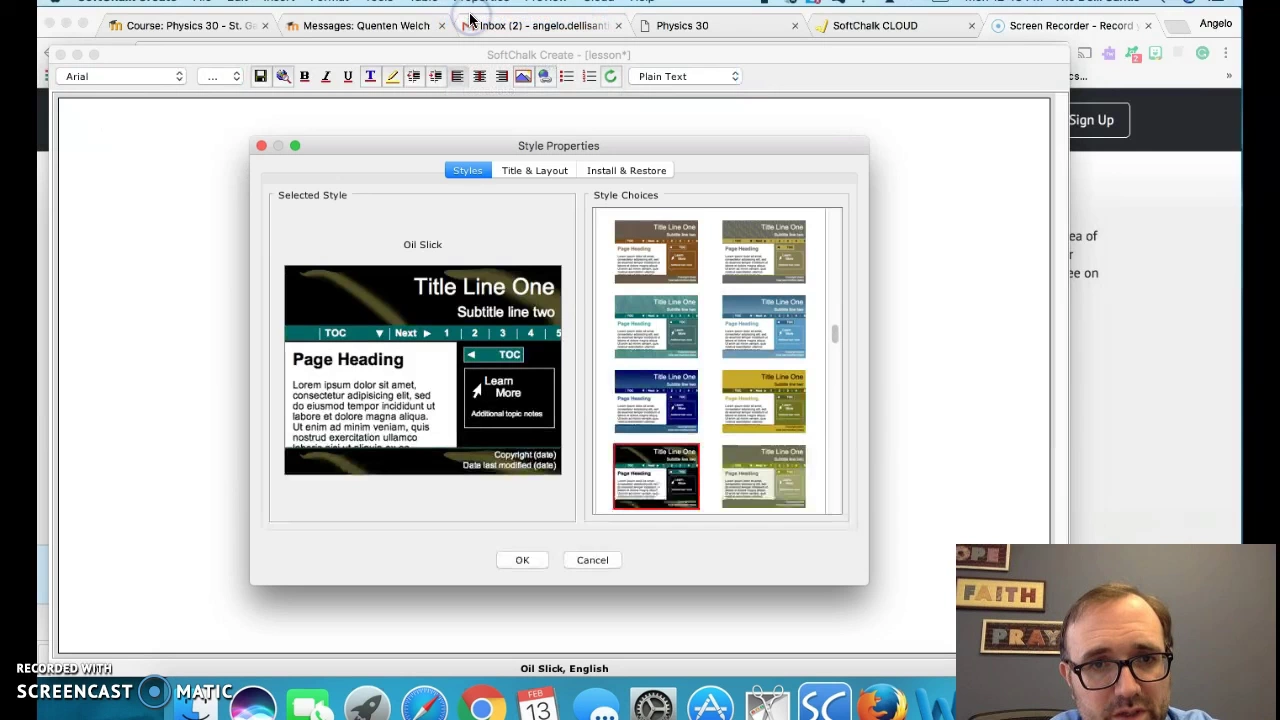Select the highlight color pencil icon
The height and width of the screenshot is (720, 1280).
[x=392, y=76]
